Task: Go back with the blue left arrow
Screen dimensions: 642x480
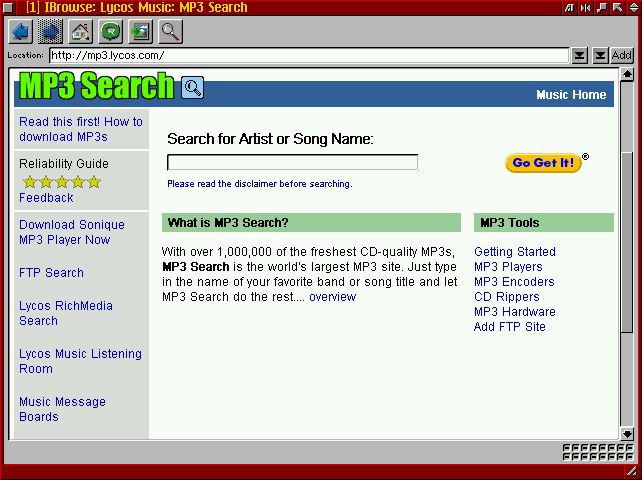Action: click(x=20, y=32)
